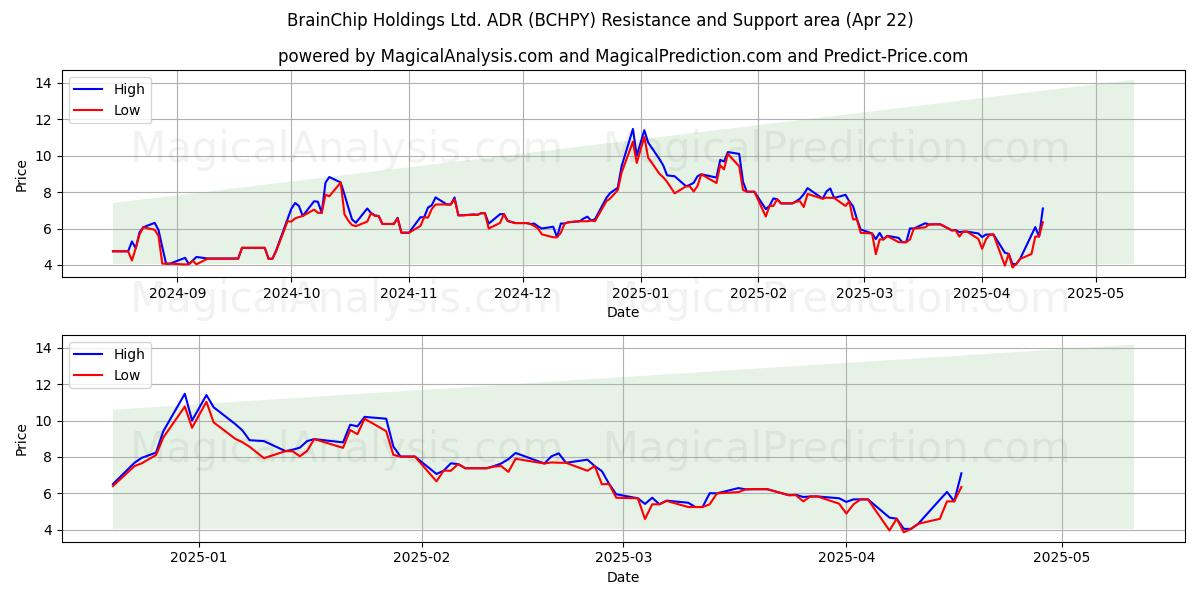This screenshot has width=1200, height=600.
Task: Click the 2025-02 tick label in lower chart
Action: (422, 558)
